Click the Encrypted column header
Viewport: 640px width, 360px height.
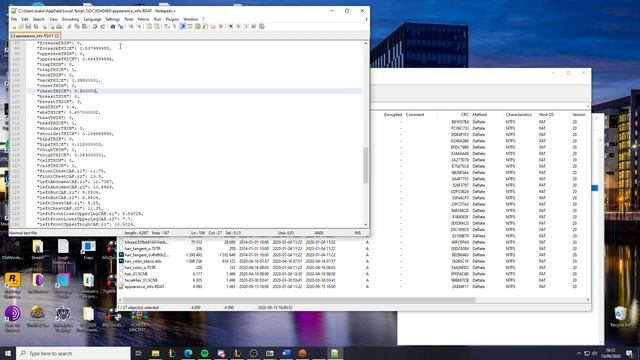coord(393,115)
